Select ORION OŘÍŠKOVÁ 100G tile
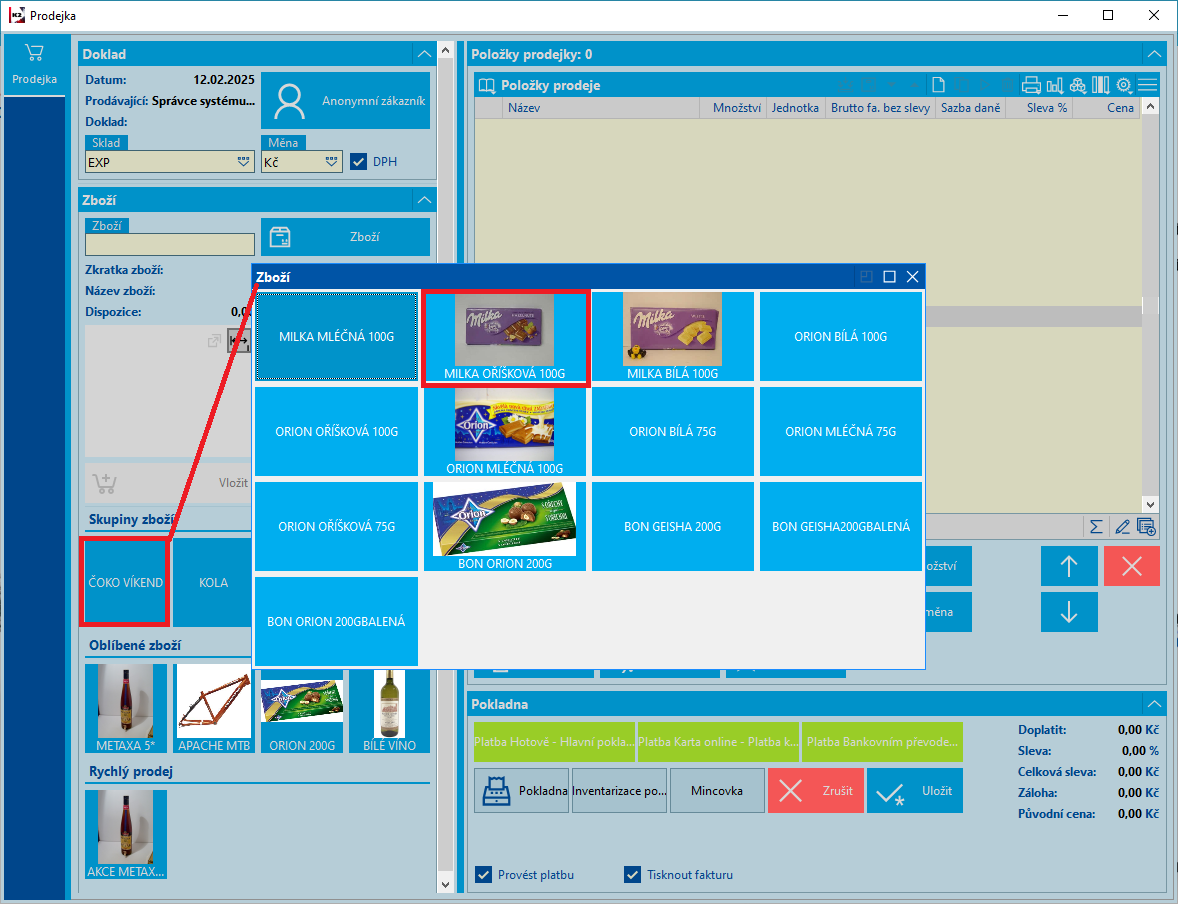The image size is (1178, 904). tap(337, 431)
